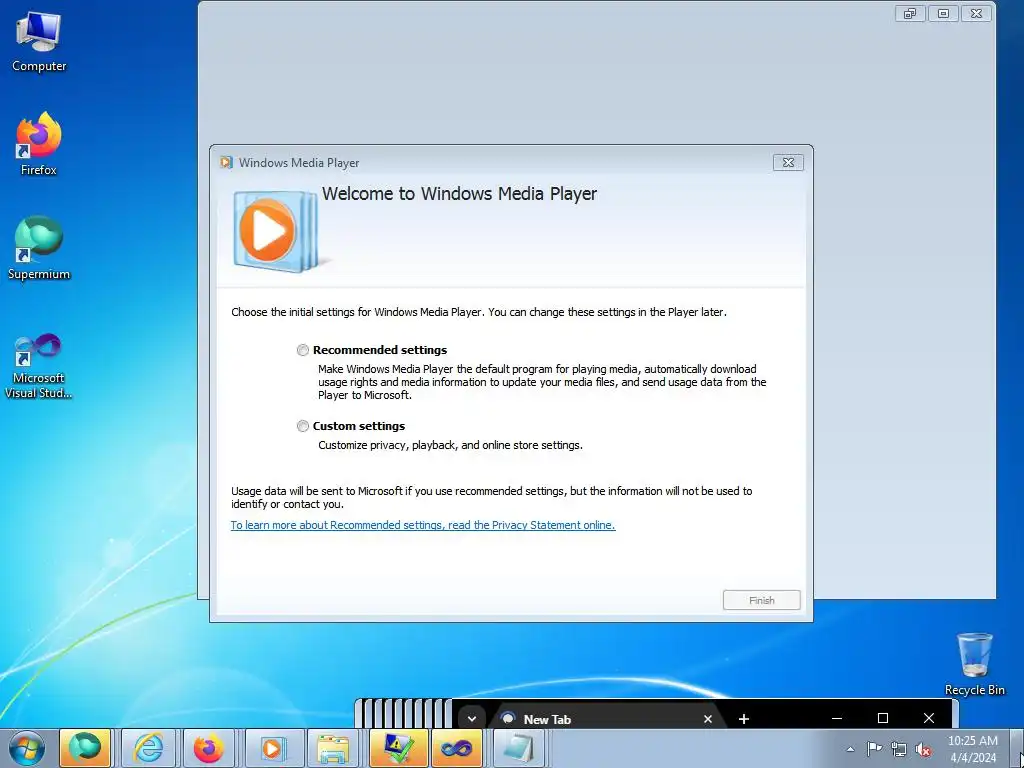Click Firefox icon in the taskbar
The width and height of the screenshot is (1024, 768).
[208, 748]
